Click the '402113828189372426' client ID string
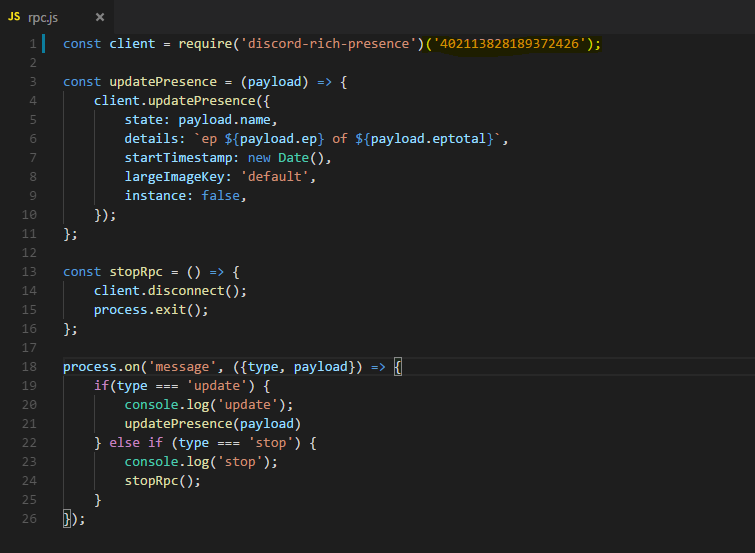The image size is (755, 553). 509,44
